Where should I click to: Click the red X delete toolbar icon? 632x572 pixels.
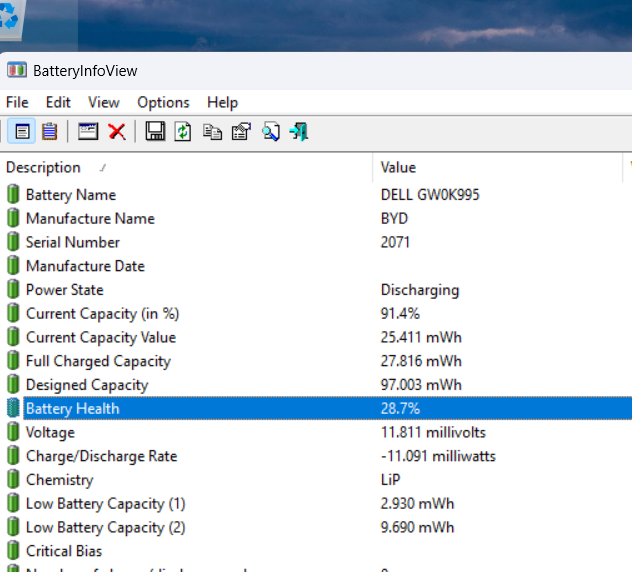pos(117,131)
